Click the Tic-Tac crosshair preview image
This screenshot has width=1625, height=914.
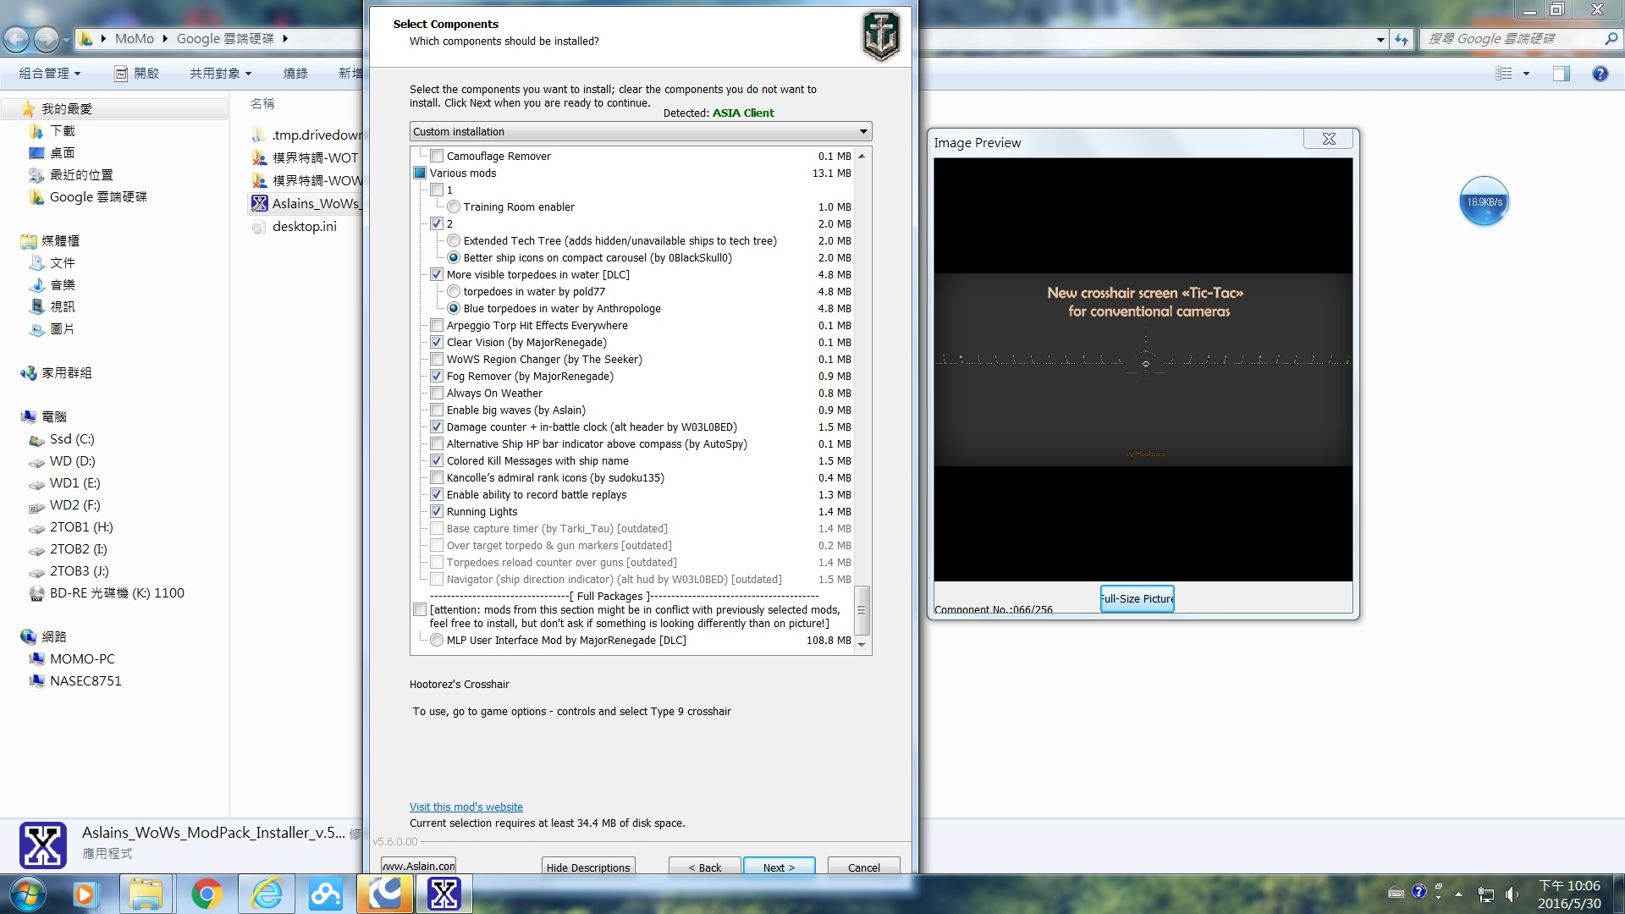click(1143, 369)
